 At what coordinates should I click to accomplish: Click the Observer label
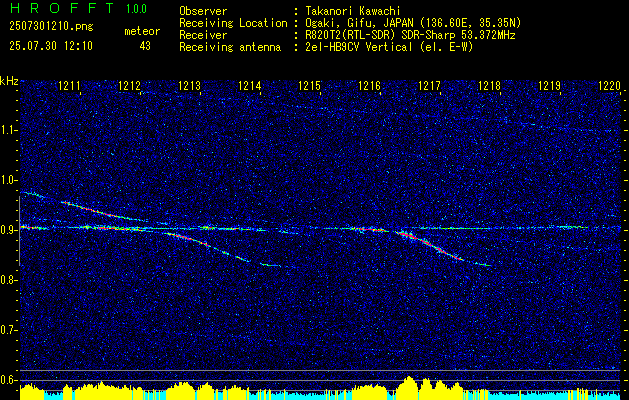click(203, 11)
